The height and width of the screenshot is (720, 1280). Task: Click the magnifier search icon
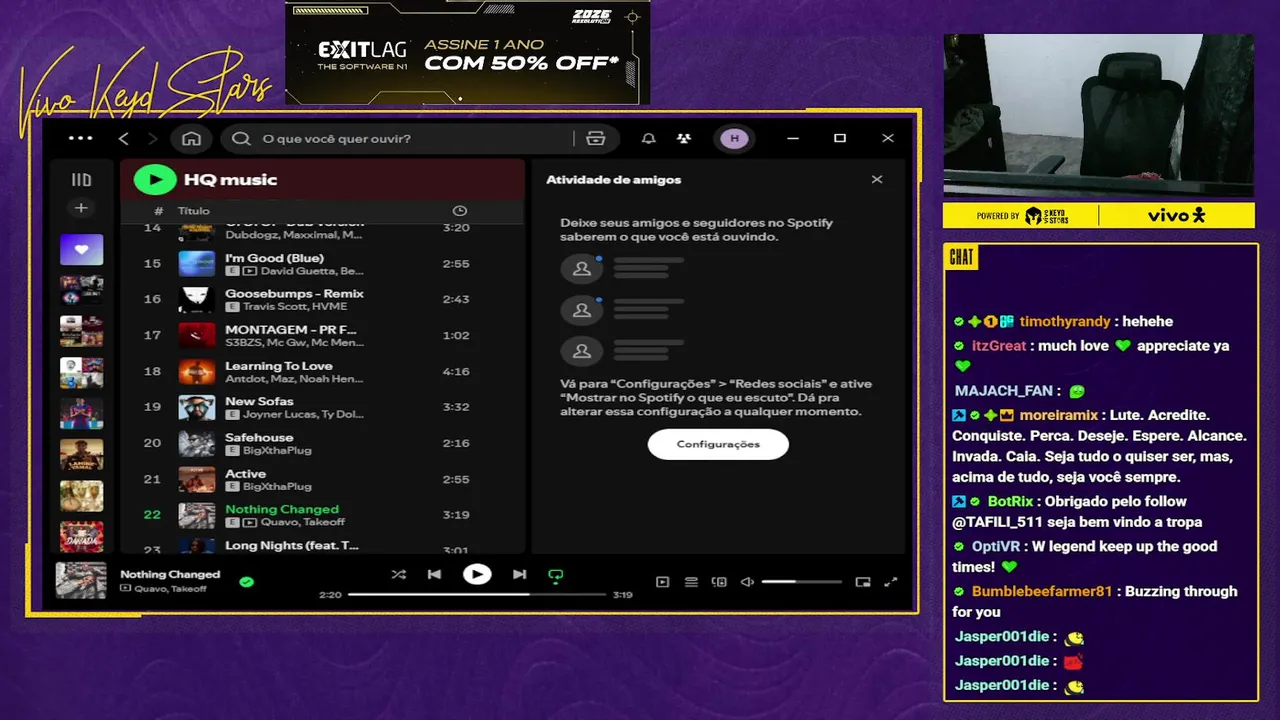[241, 139]
